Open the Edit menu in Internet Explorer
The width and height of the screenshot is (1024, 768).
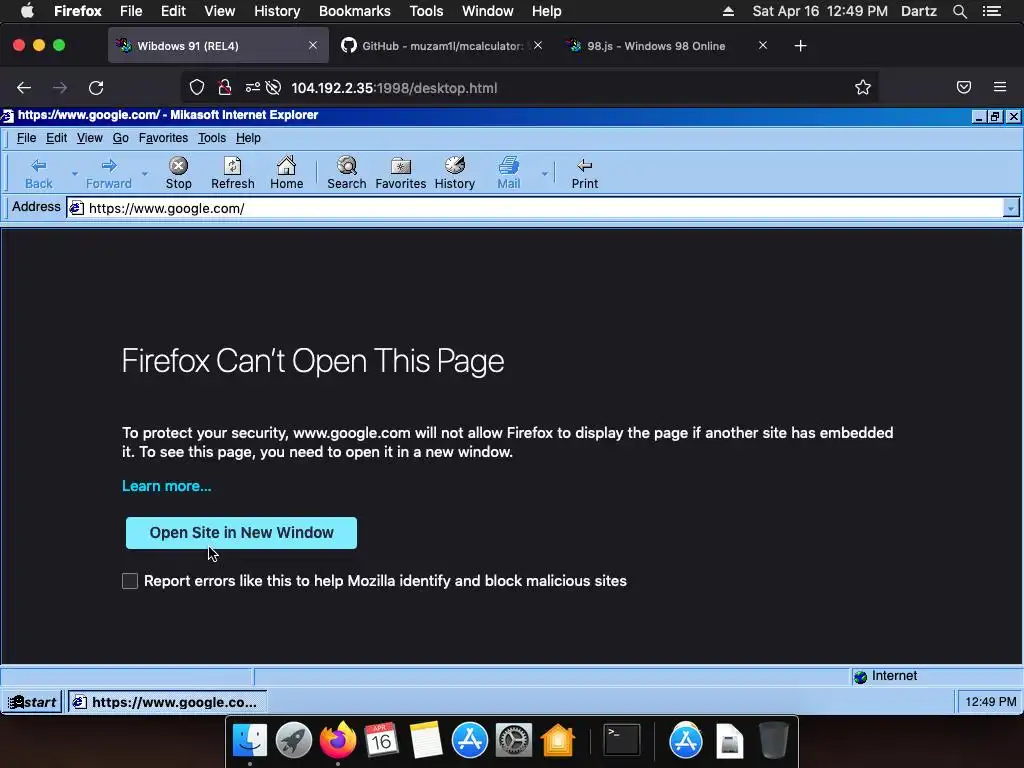[56, 138]
